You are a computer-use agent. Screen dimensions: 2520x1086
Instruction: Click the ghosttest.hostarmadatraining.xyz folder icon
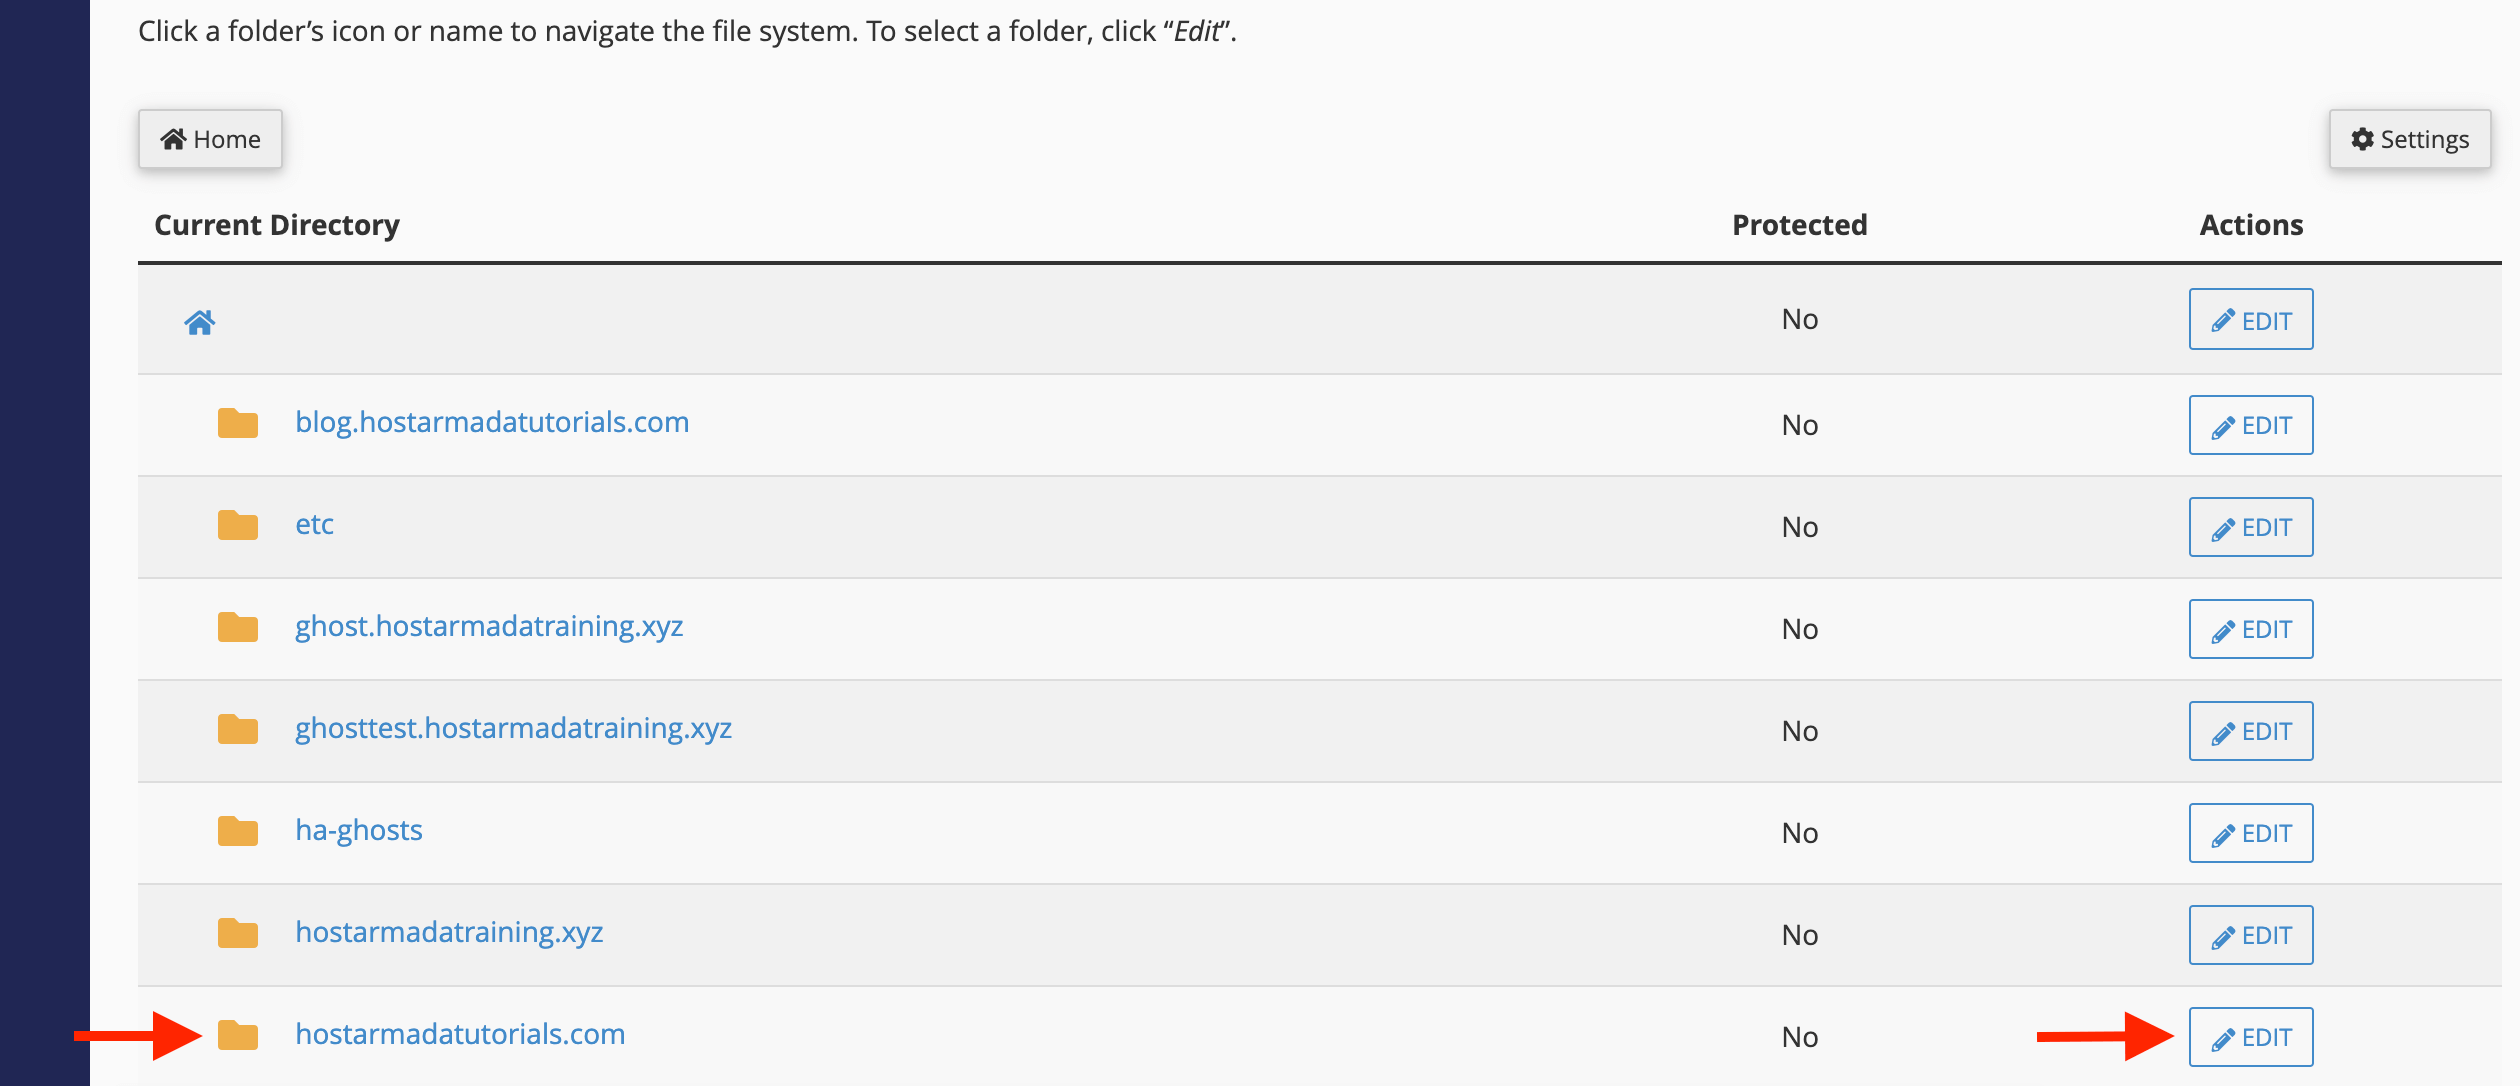click(x=238, y=729)
